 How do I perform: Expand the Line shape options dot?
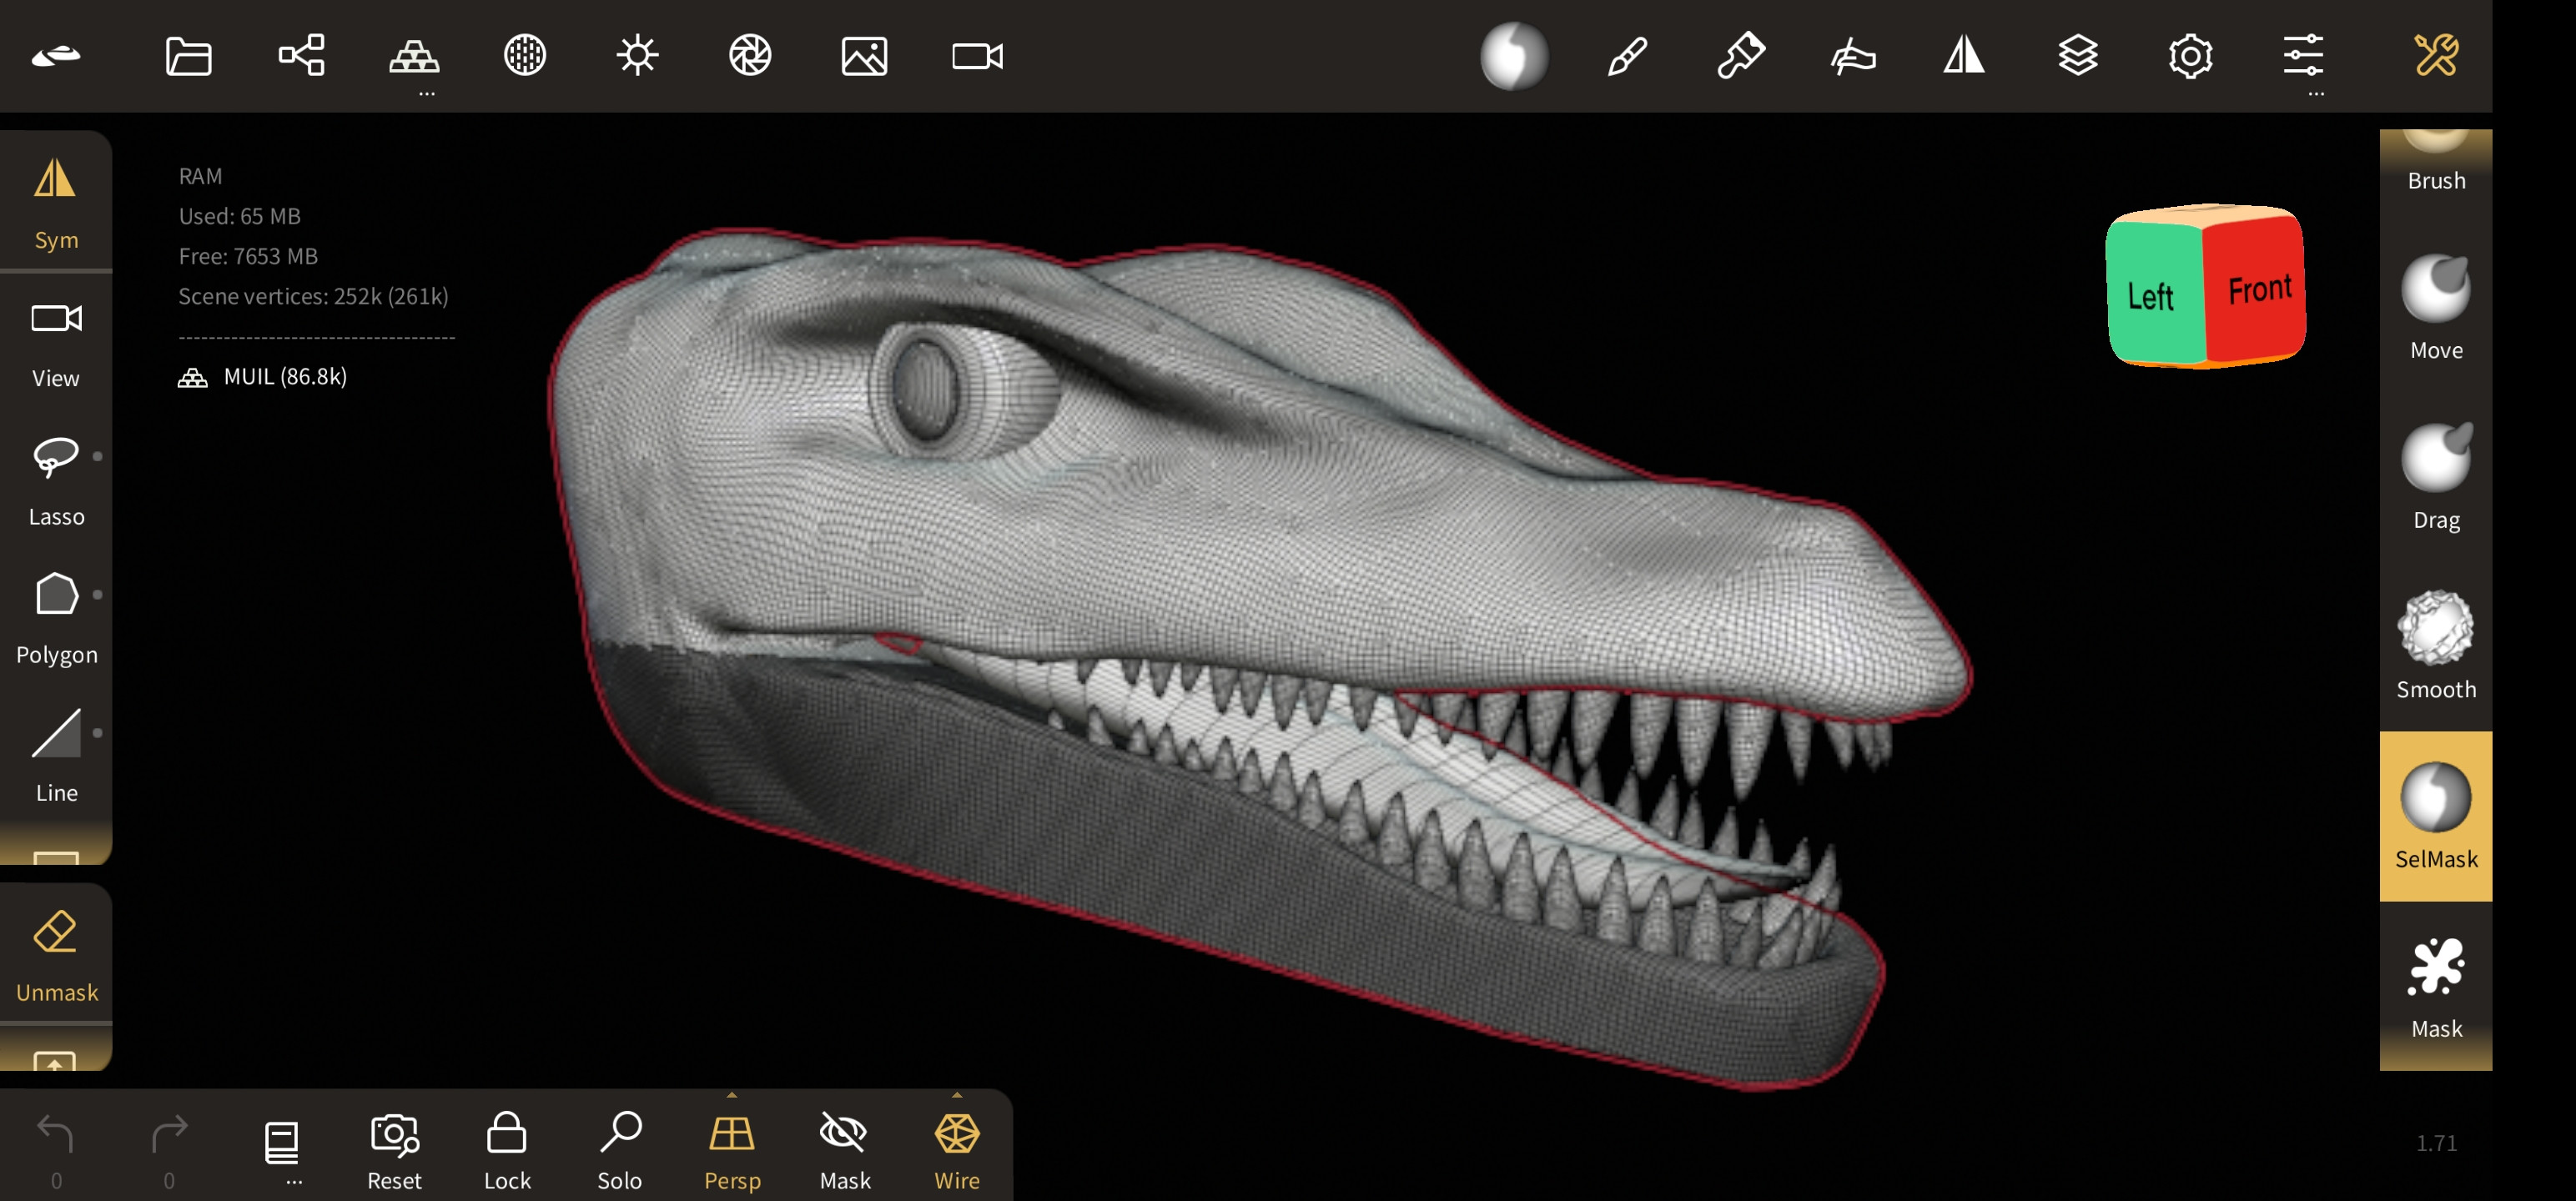[97, 732]
